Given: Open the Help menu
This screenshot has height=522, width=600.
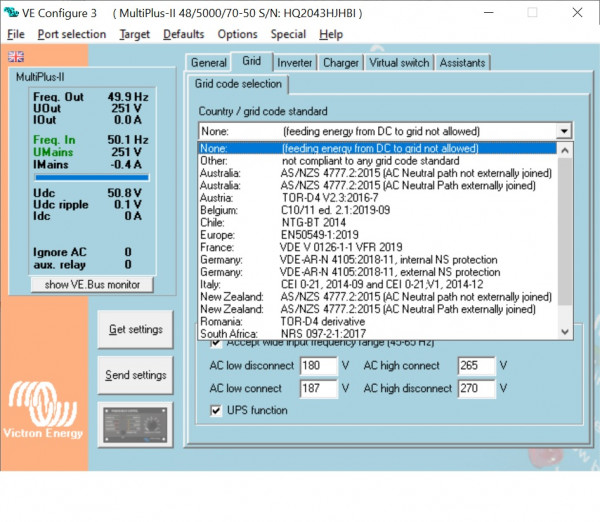Looking at the screenshot, I should point(331,34).
